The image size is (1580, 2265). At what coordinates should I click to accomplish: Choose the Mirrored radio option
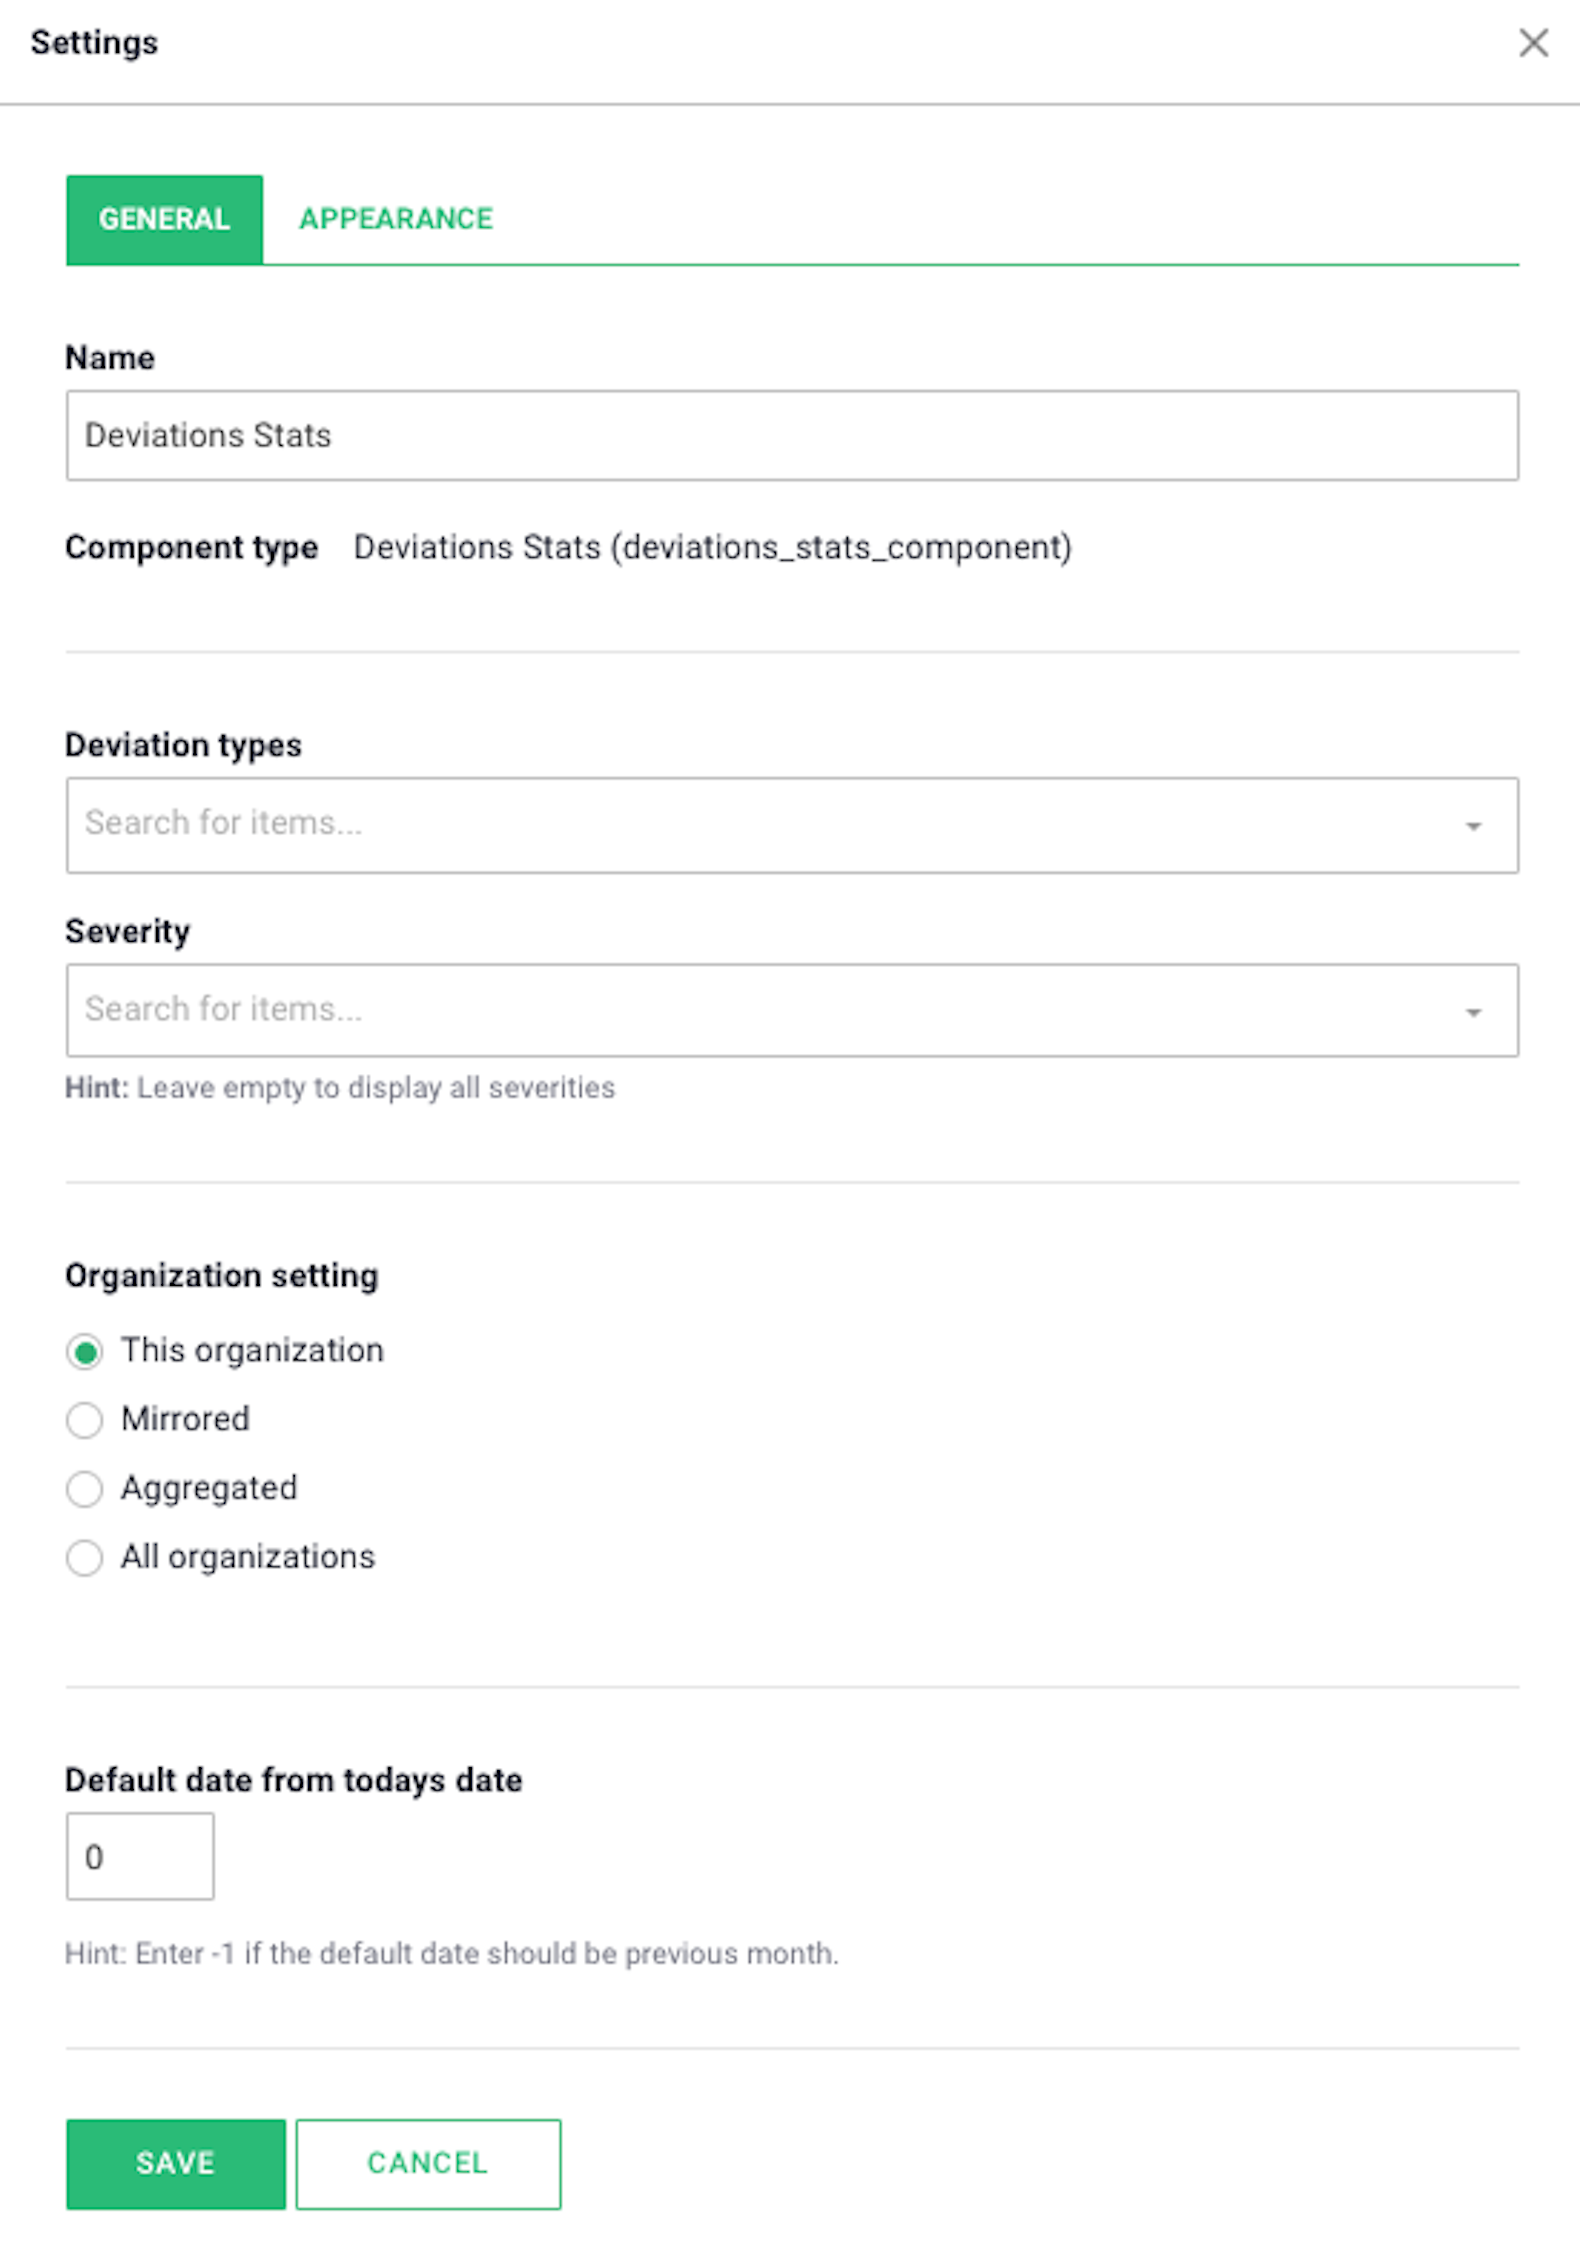[85, 1420]
